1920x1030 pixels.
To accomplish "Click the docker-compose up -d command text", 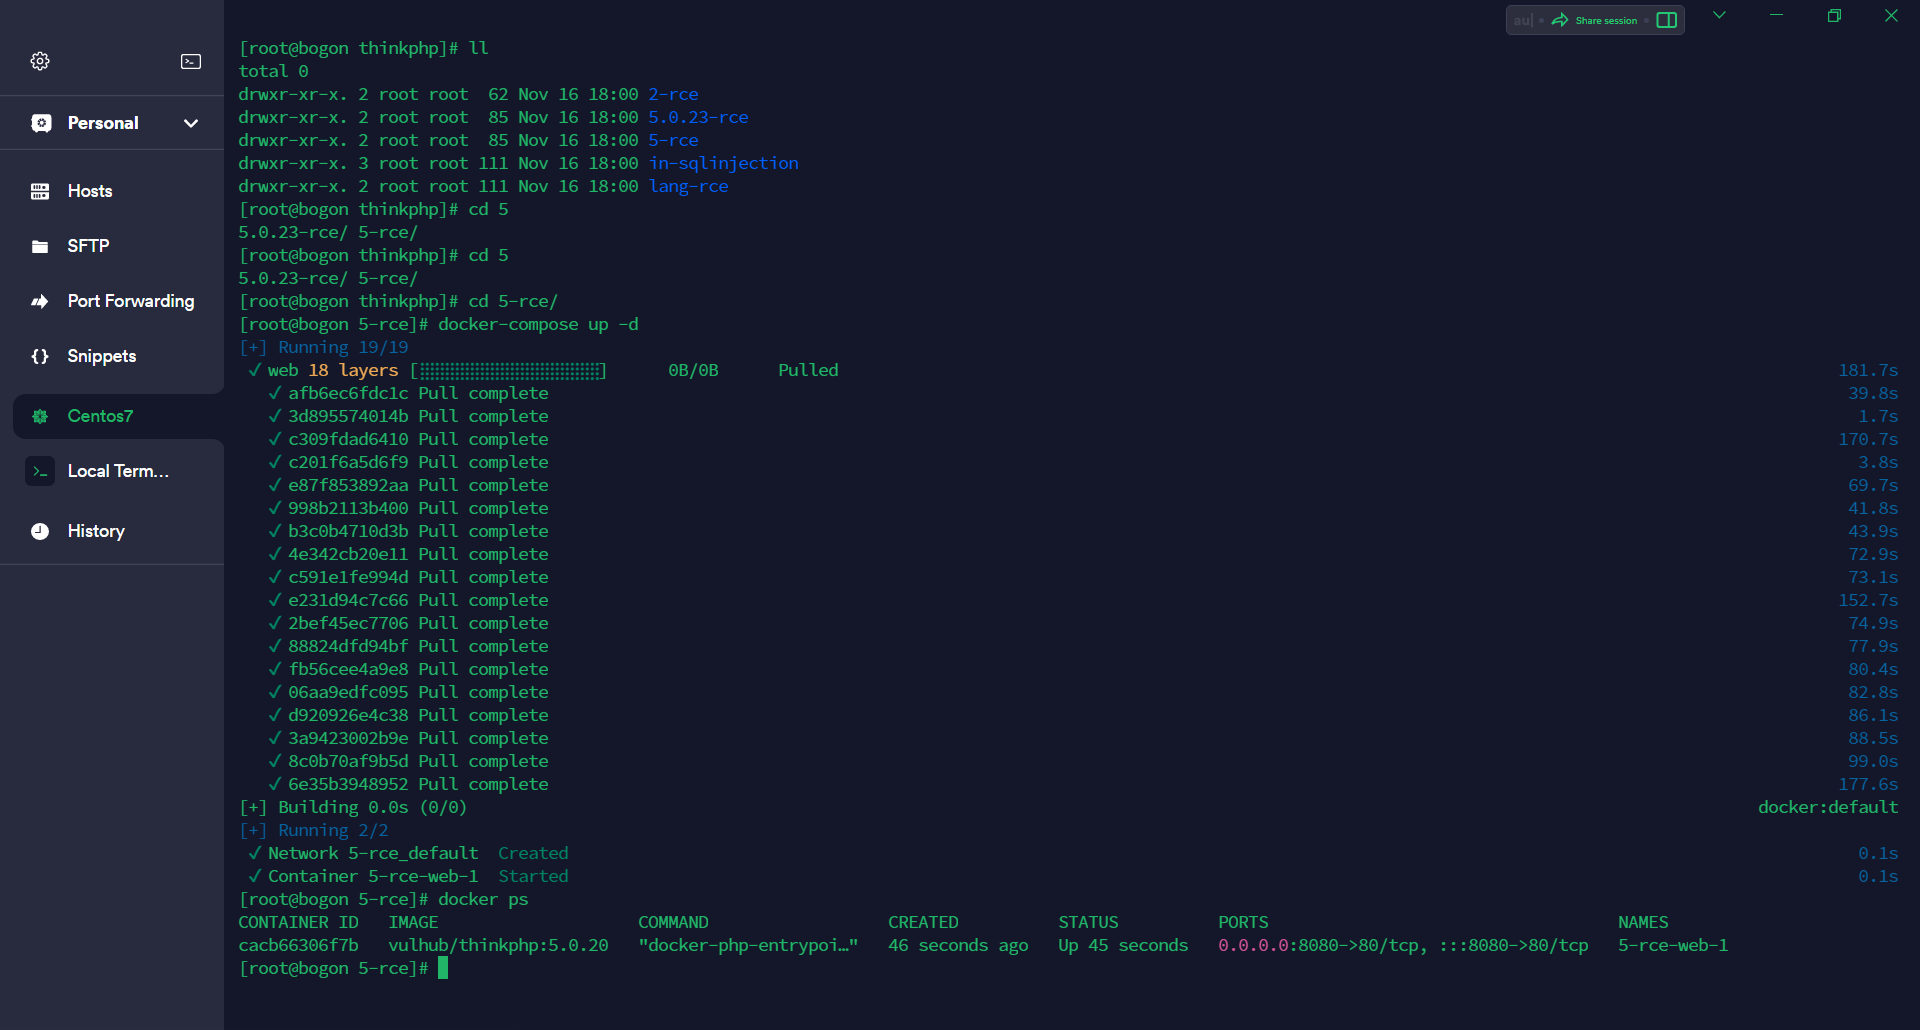I will (538, 324).
